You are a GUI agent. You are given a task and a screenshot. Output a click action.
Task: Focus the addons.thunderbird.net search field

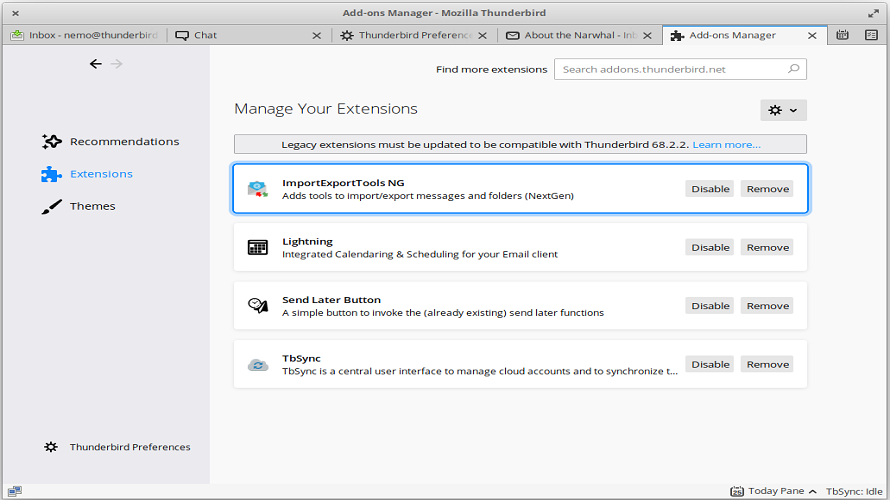[x=680, y=69]
